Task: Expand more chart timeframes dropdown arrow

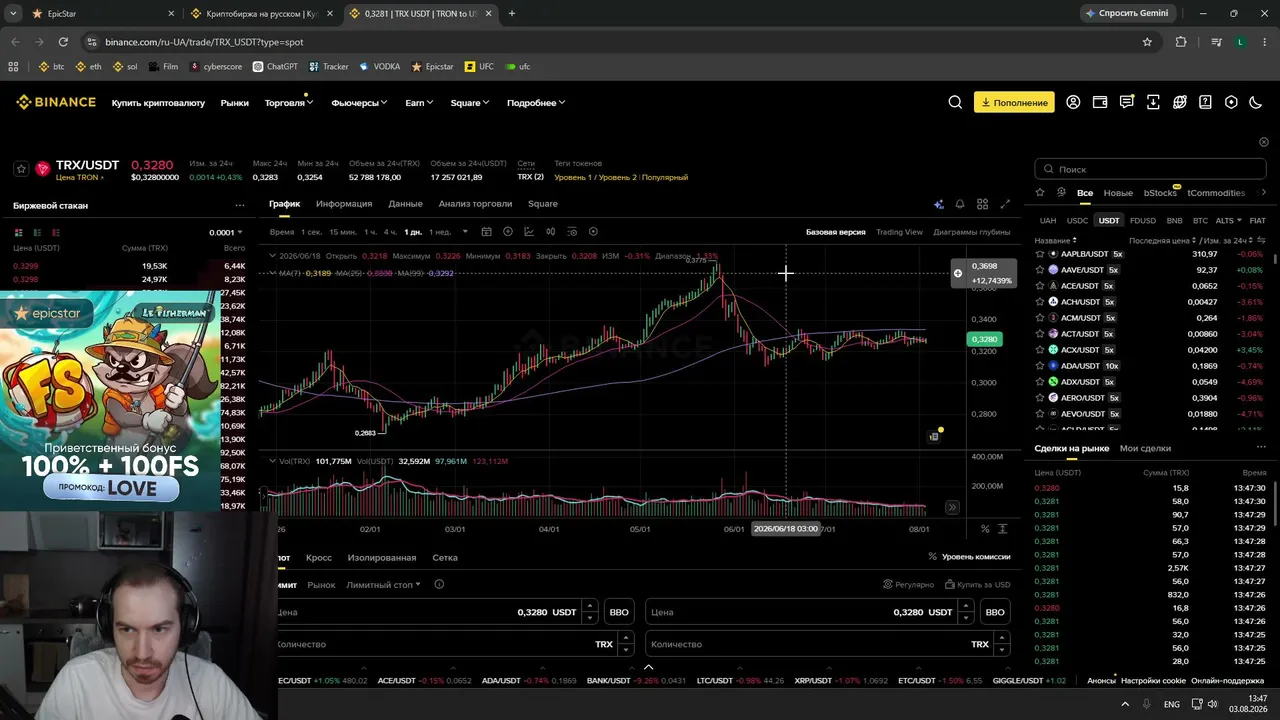Action: click(465, 232)
